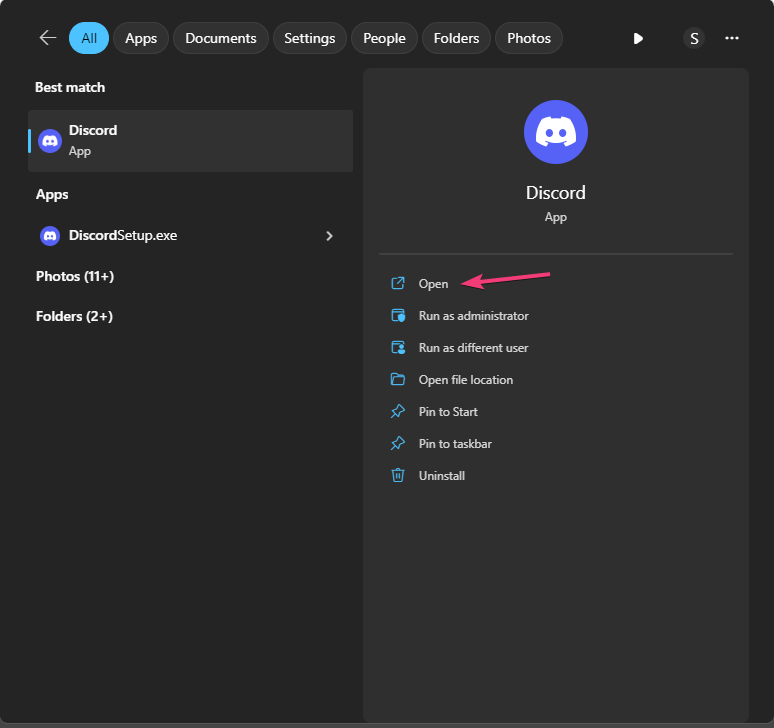The height and width of the screenshot is (728, 774).
Task: Switch to the Apps filter tab
Action: [x=141, y=38]
